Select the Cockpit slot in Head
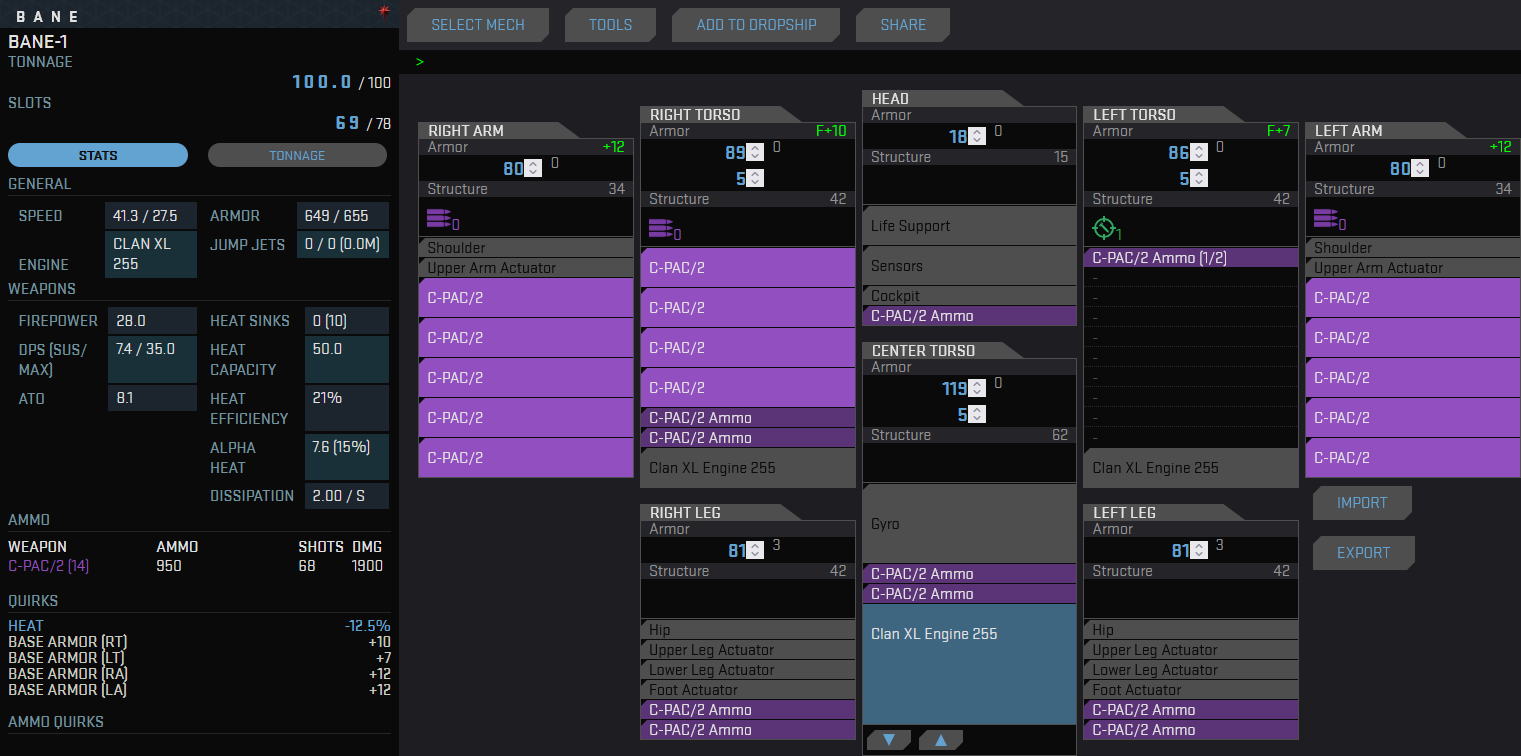Viewport: 1521px width, 756px height. click(969, 296)
